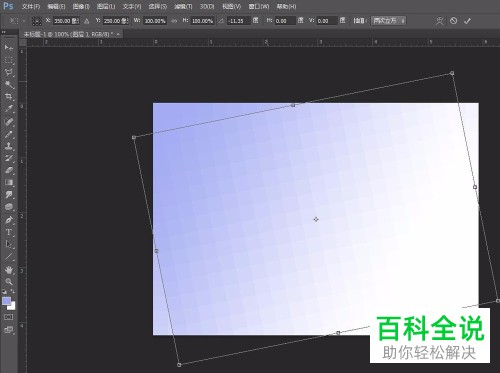Image resolution: width=500 pixels, height=373 pixels.
Task: Click the H height percentage field
Action: tap(203, 21)
